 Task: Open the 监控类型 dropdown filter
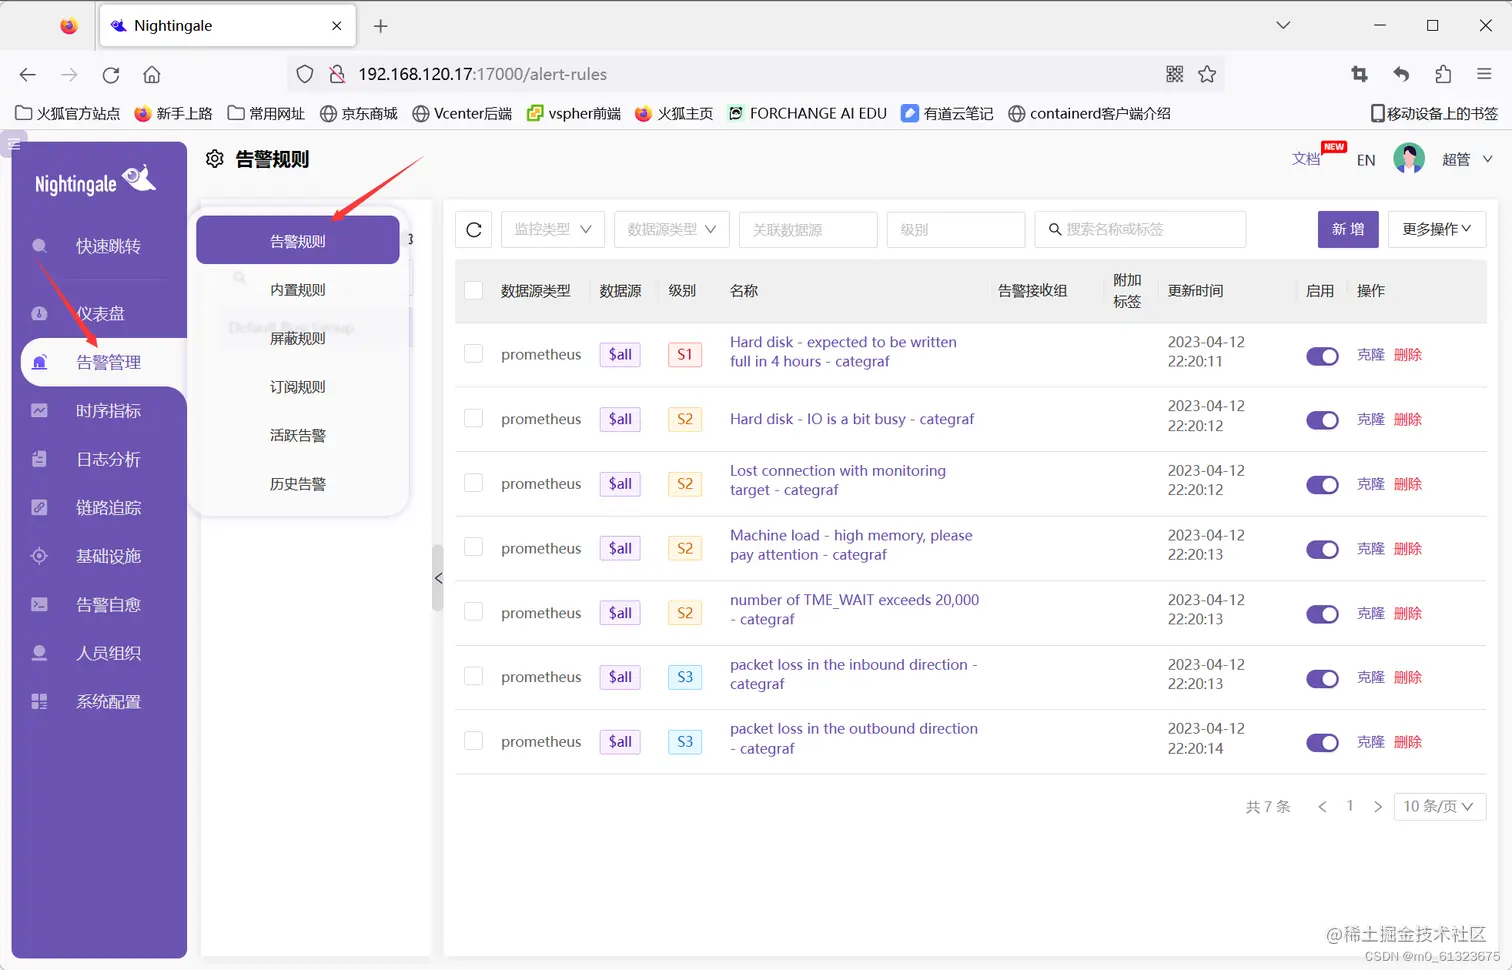point(553,229)
